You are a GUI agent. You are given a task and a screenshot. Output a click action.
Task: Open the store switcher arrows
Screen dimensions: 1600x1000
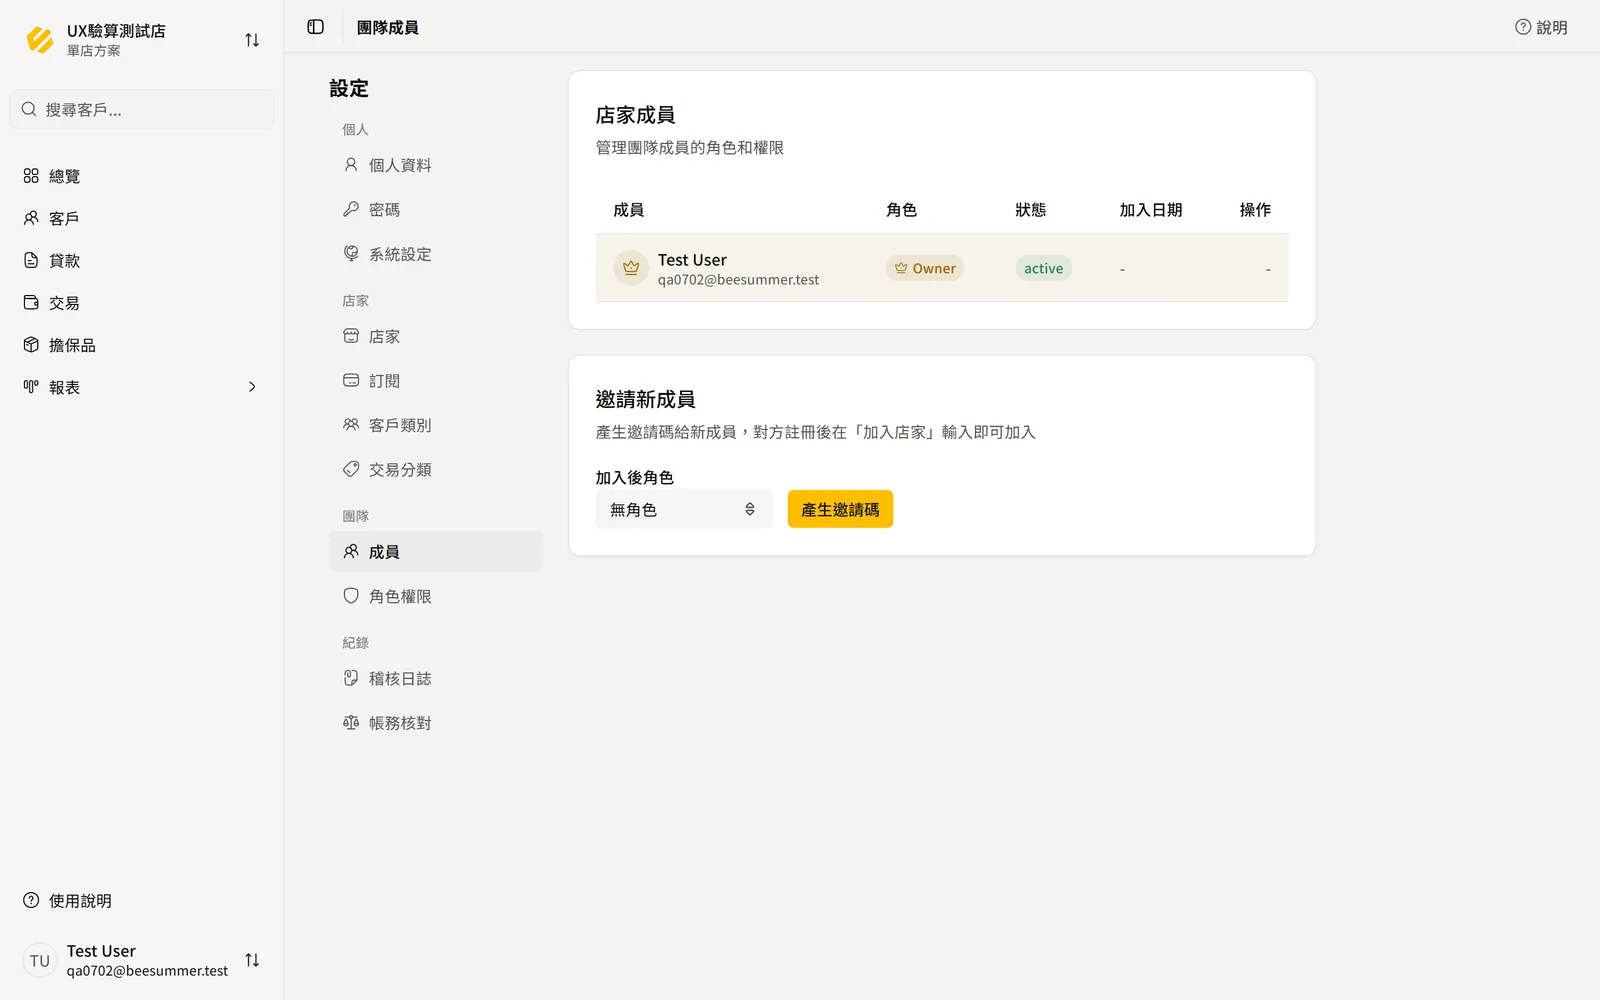252,40
